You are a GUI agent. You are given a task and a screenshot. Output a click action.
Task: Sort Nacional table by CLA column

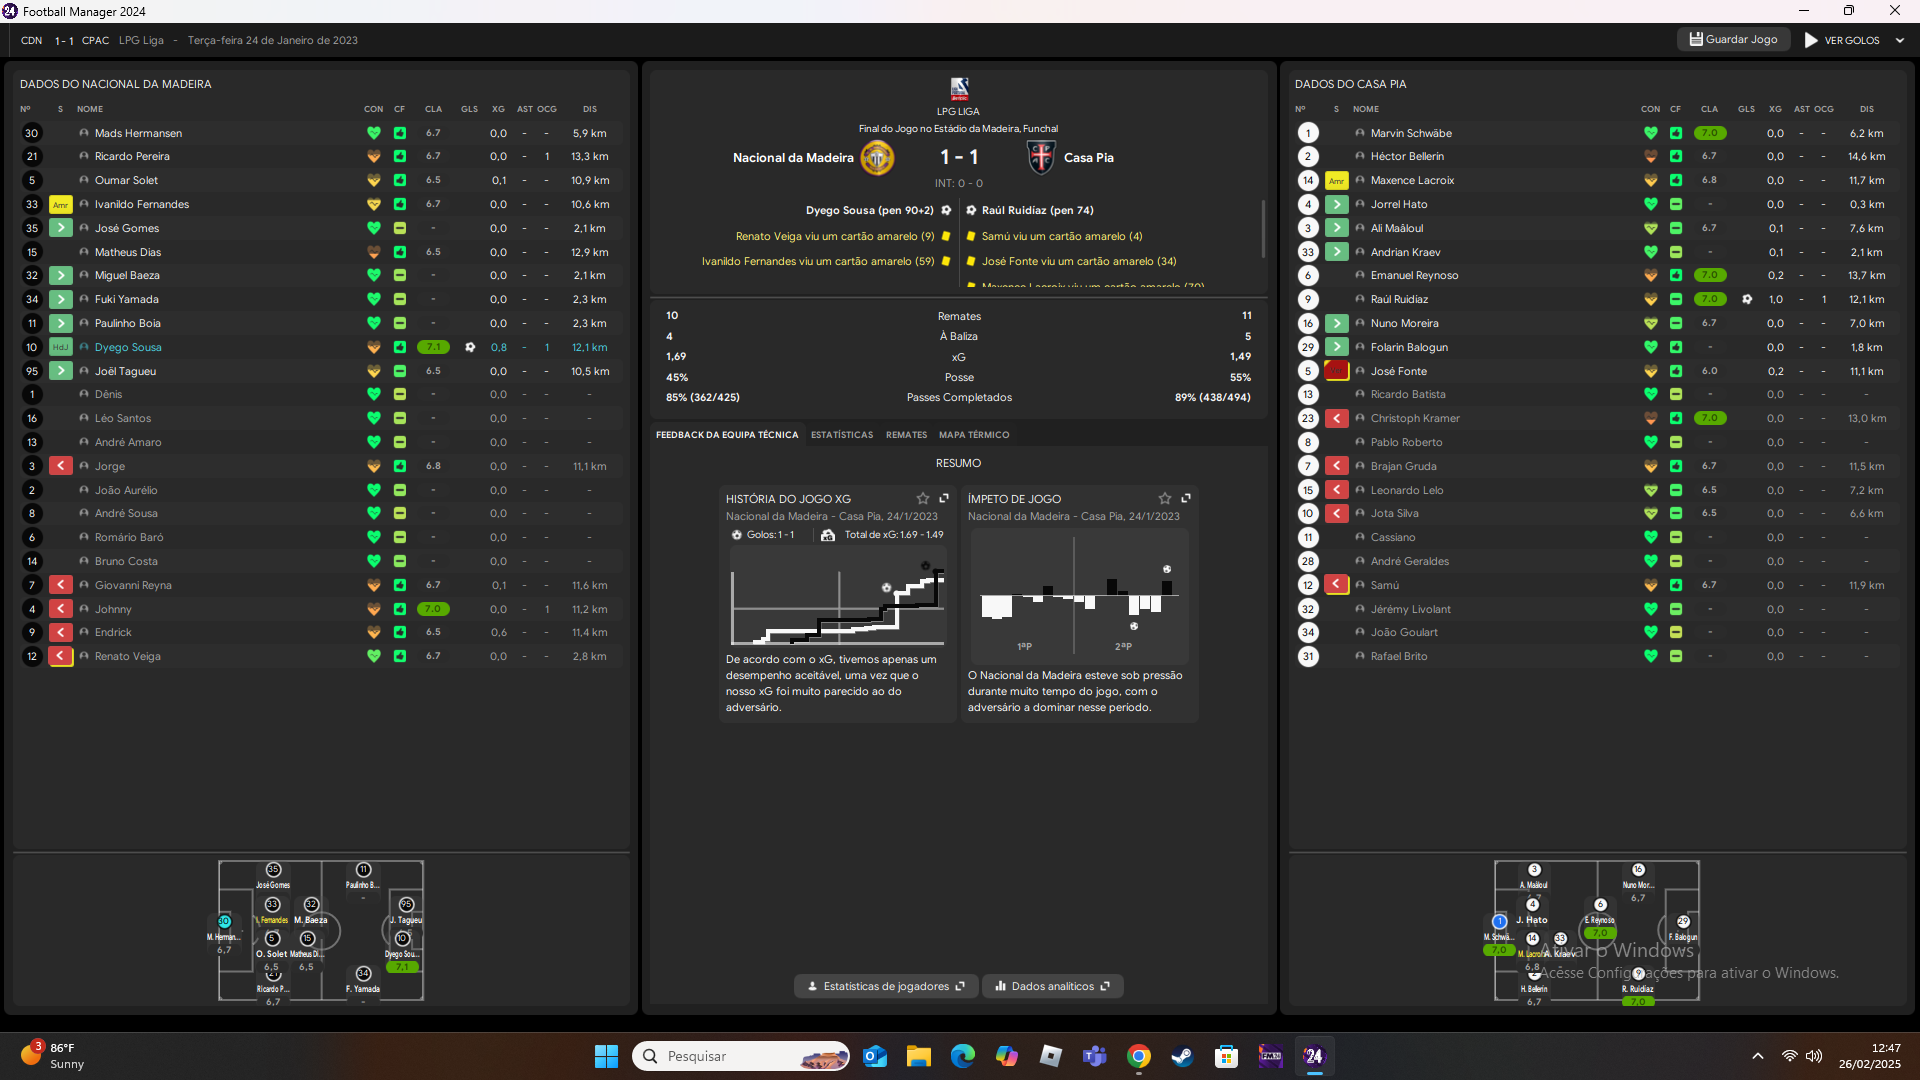tap(433, 109)
